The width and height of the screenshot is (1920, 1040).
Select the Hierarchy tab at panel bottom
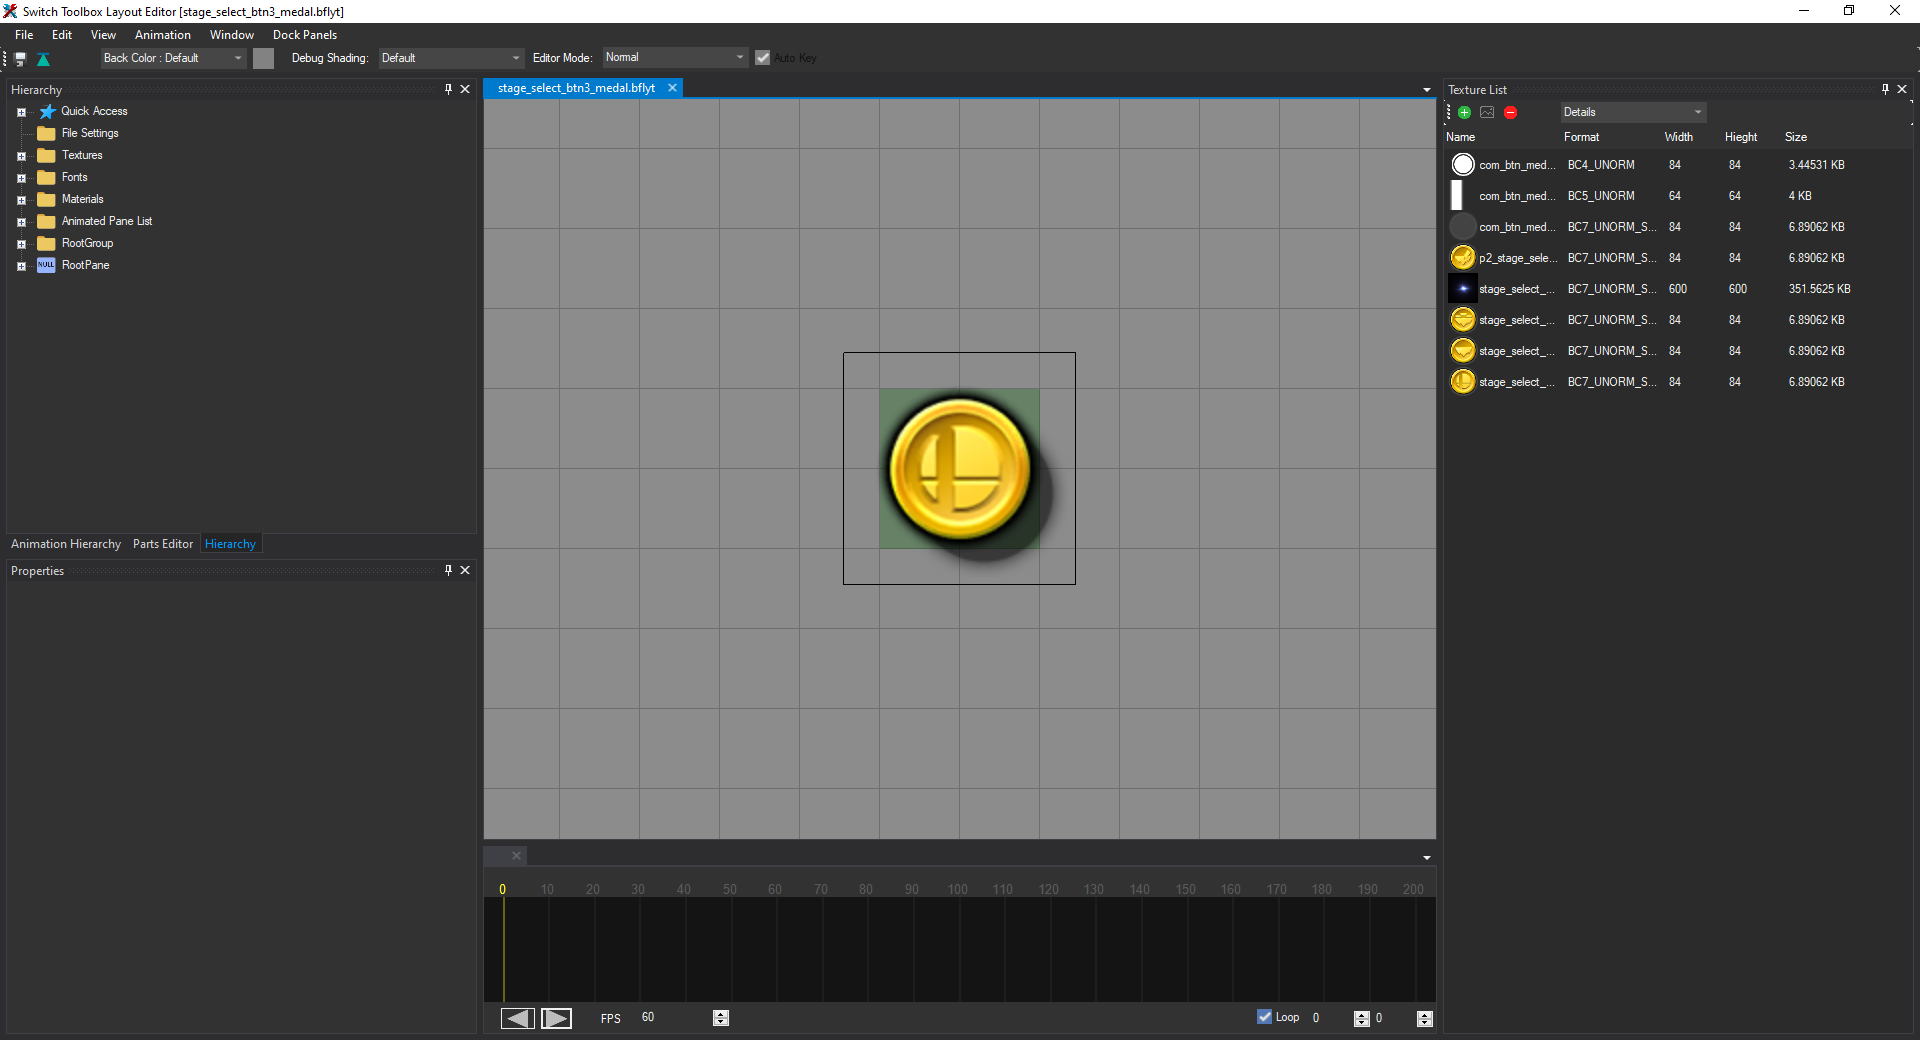click(231, 544)
